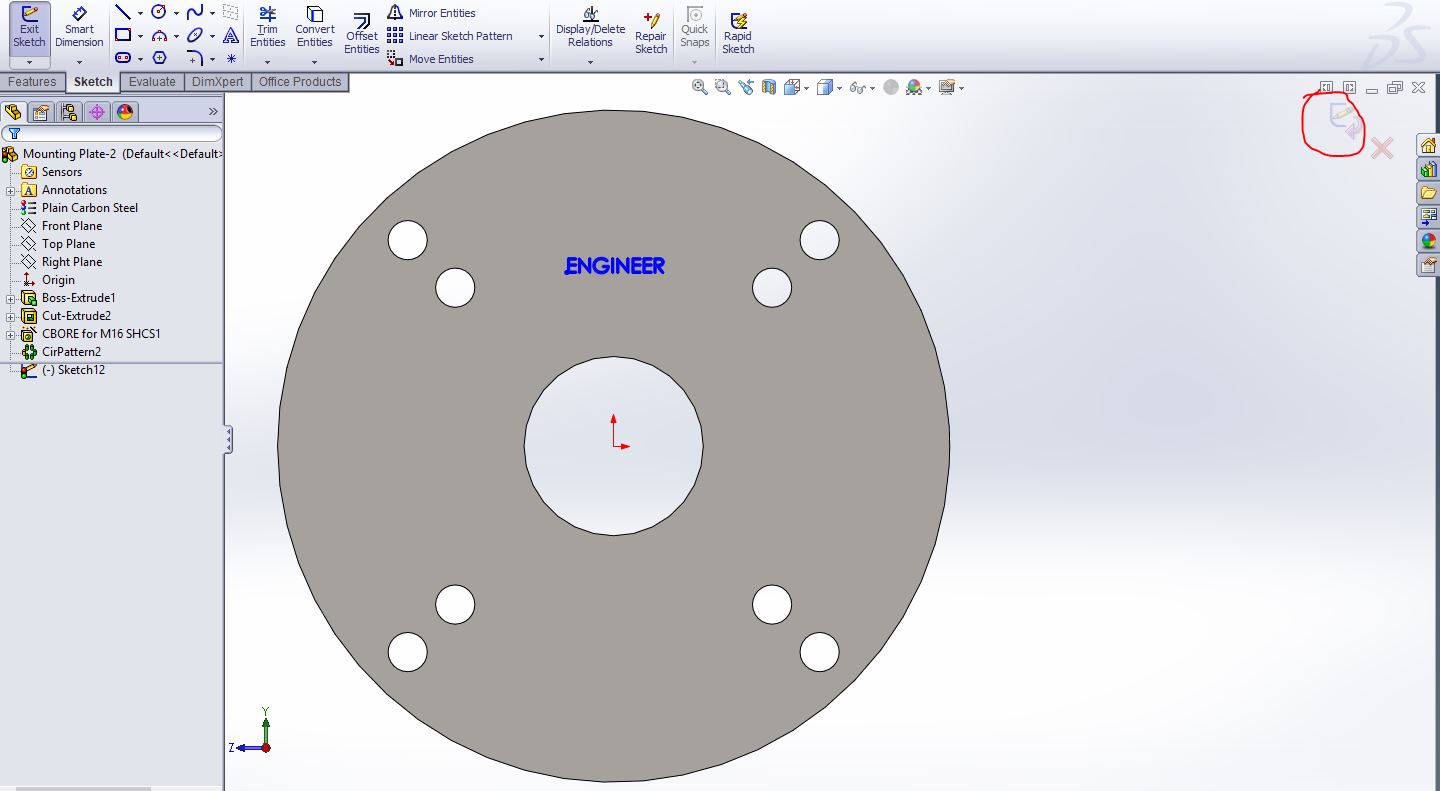Open ConfigurationManager panel tab
The image size is (1440, 791).
[69, 112]
